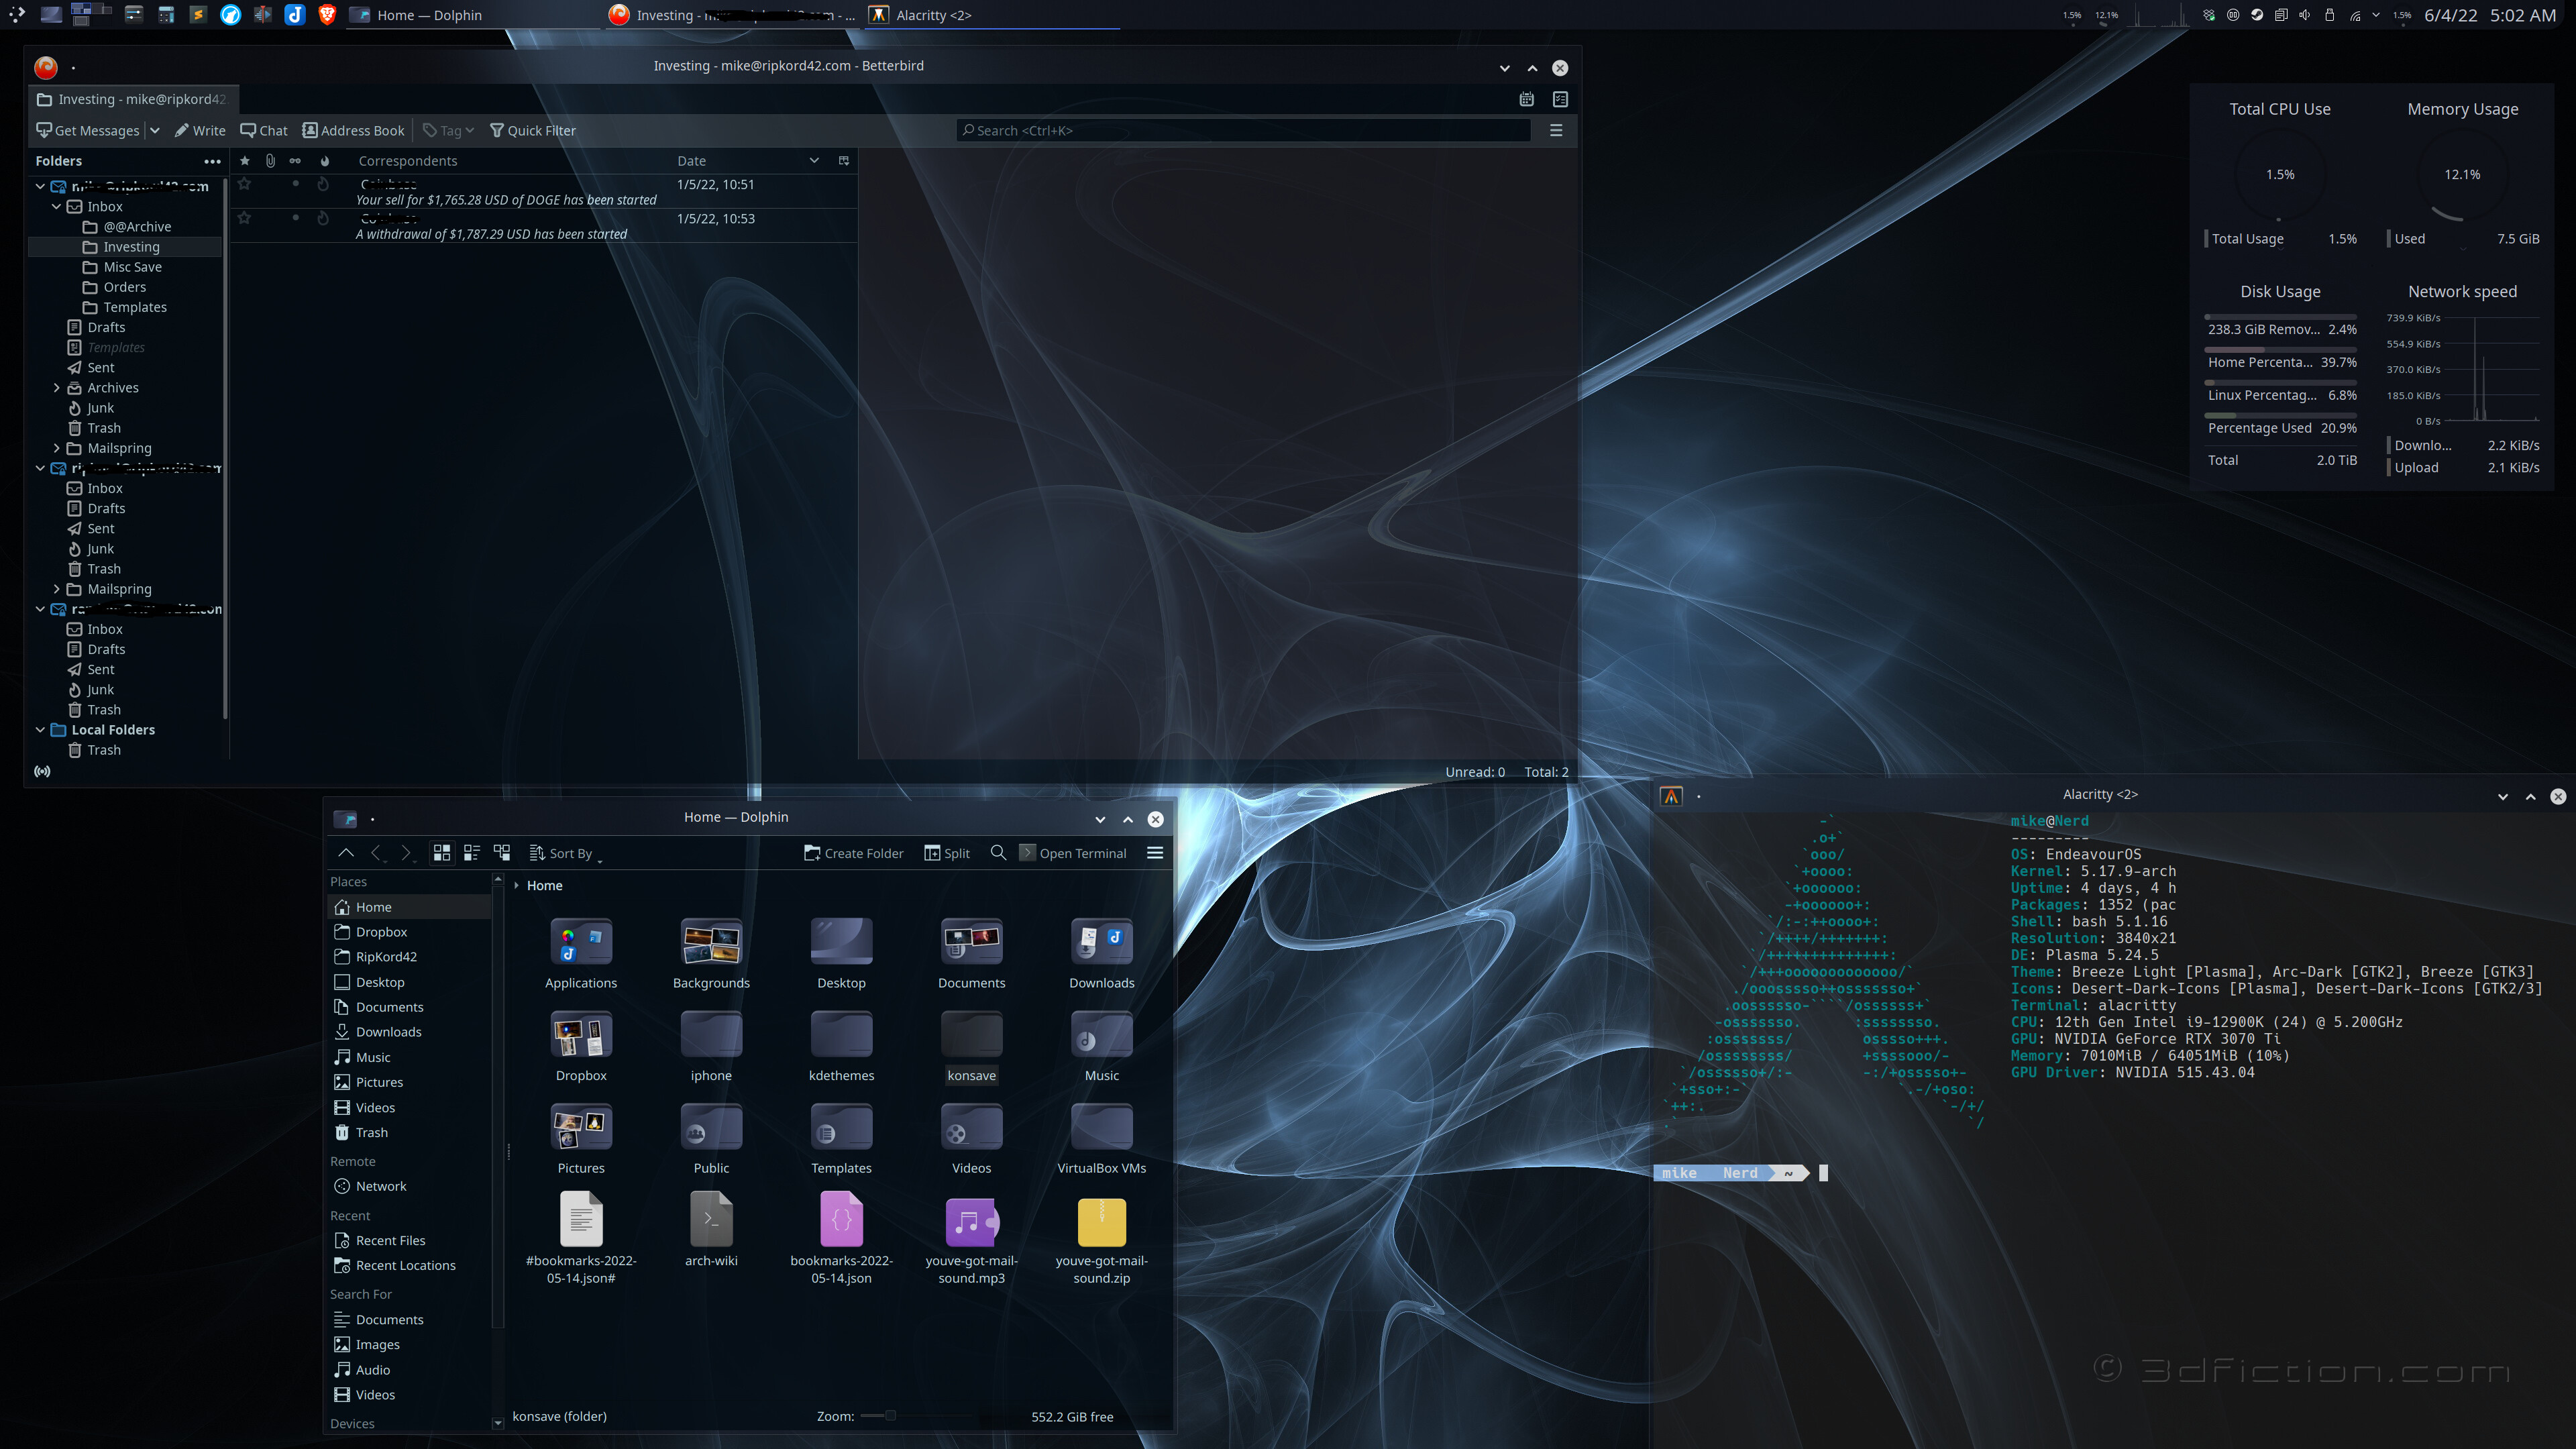The image size is (2576, 1449).
Task: Go forward in Dolphin
Action: coord(406,853)
